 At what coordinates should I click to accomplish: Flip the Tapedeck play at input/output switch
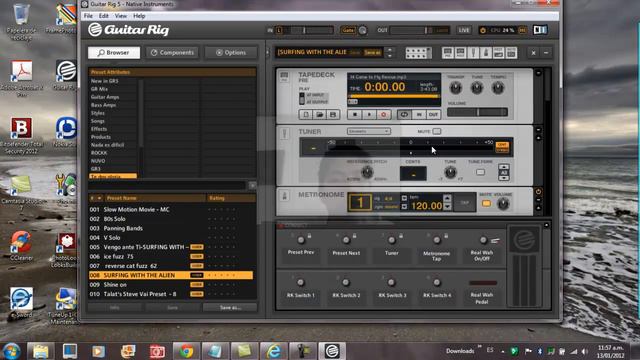[302, 98]
